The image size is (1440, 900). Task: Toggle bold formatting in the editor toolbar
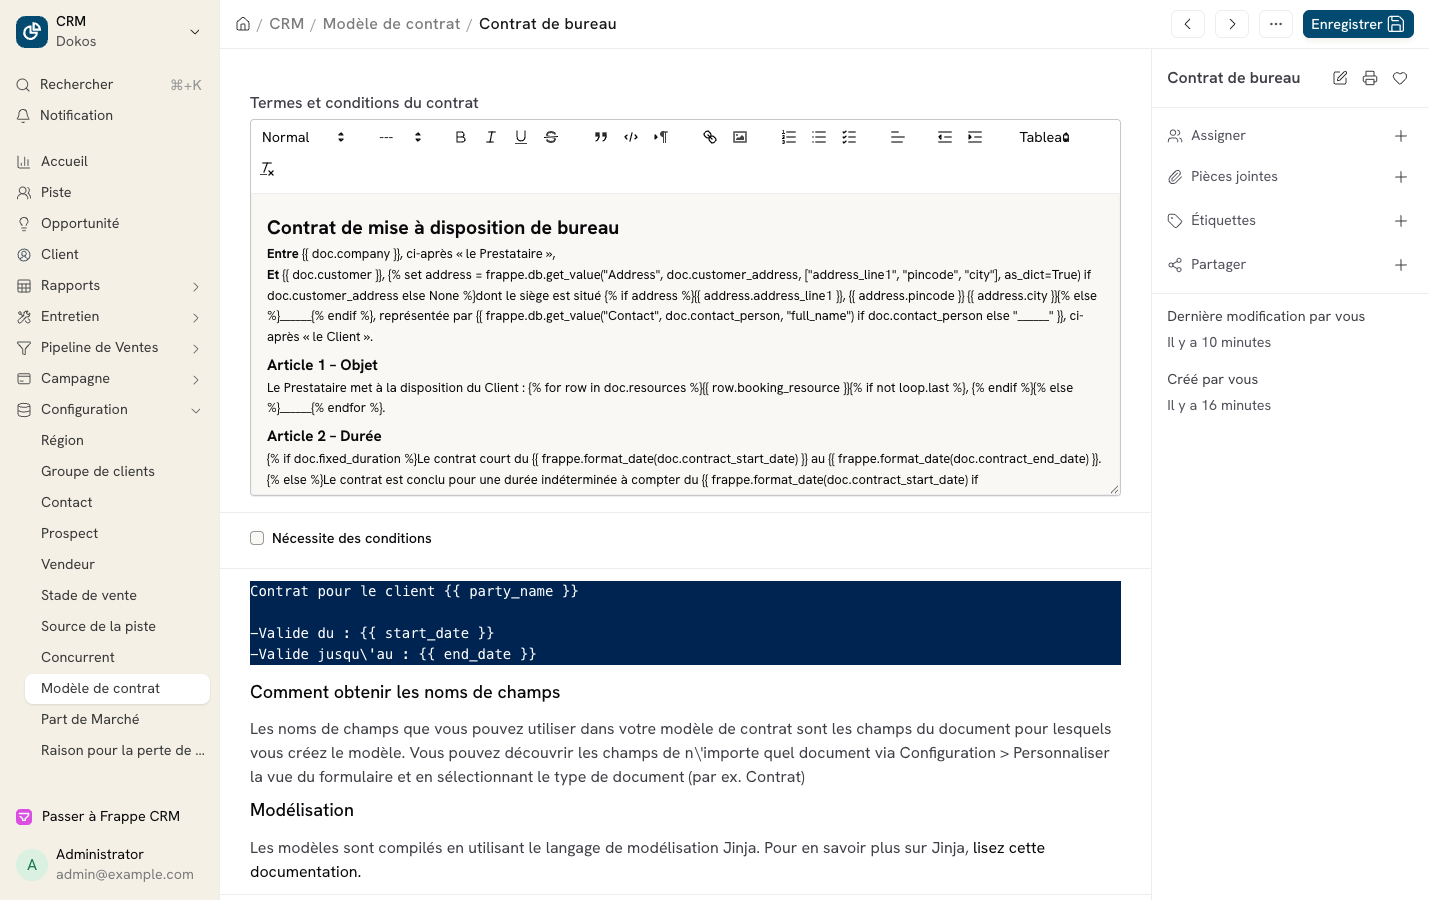(461, 137)
